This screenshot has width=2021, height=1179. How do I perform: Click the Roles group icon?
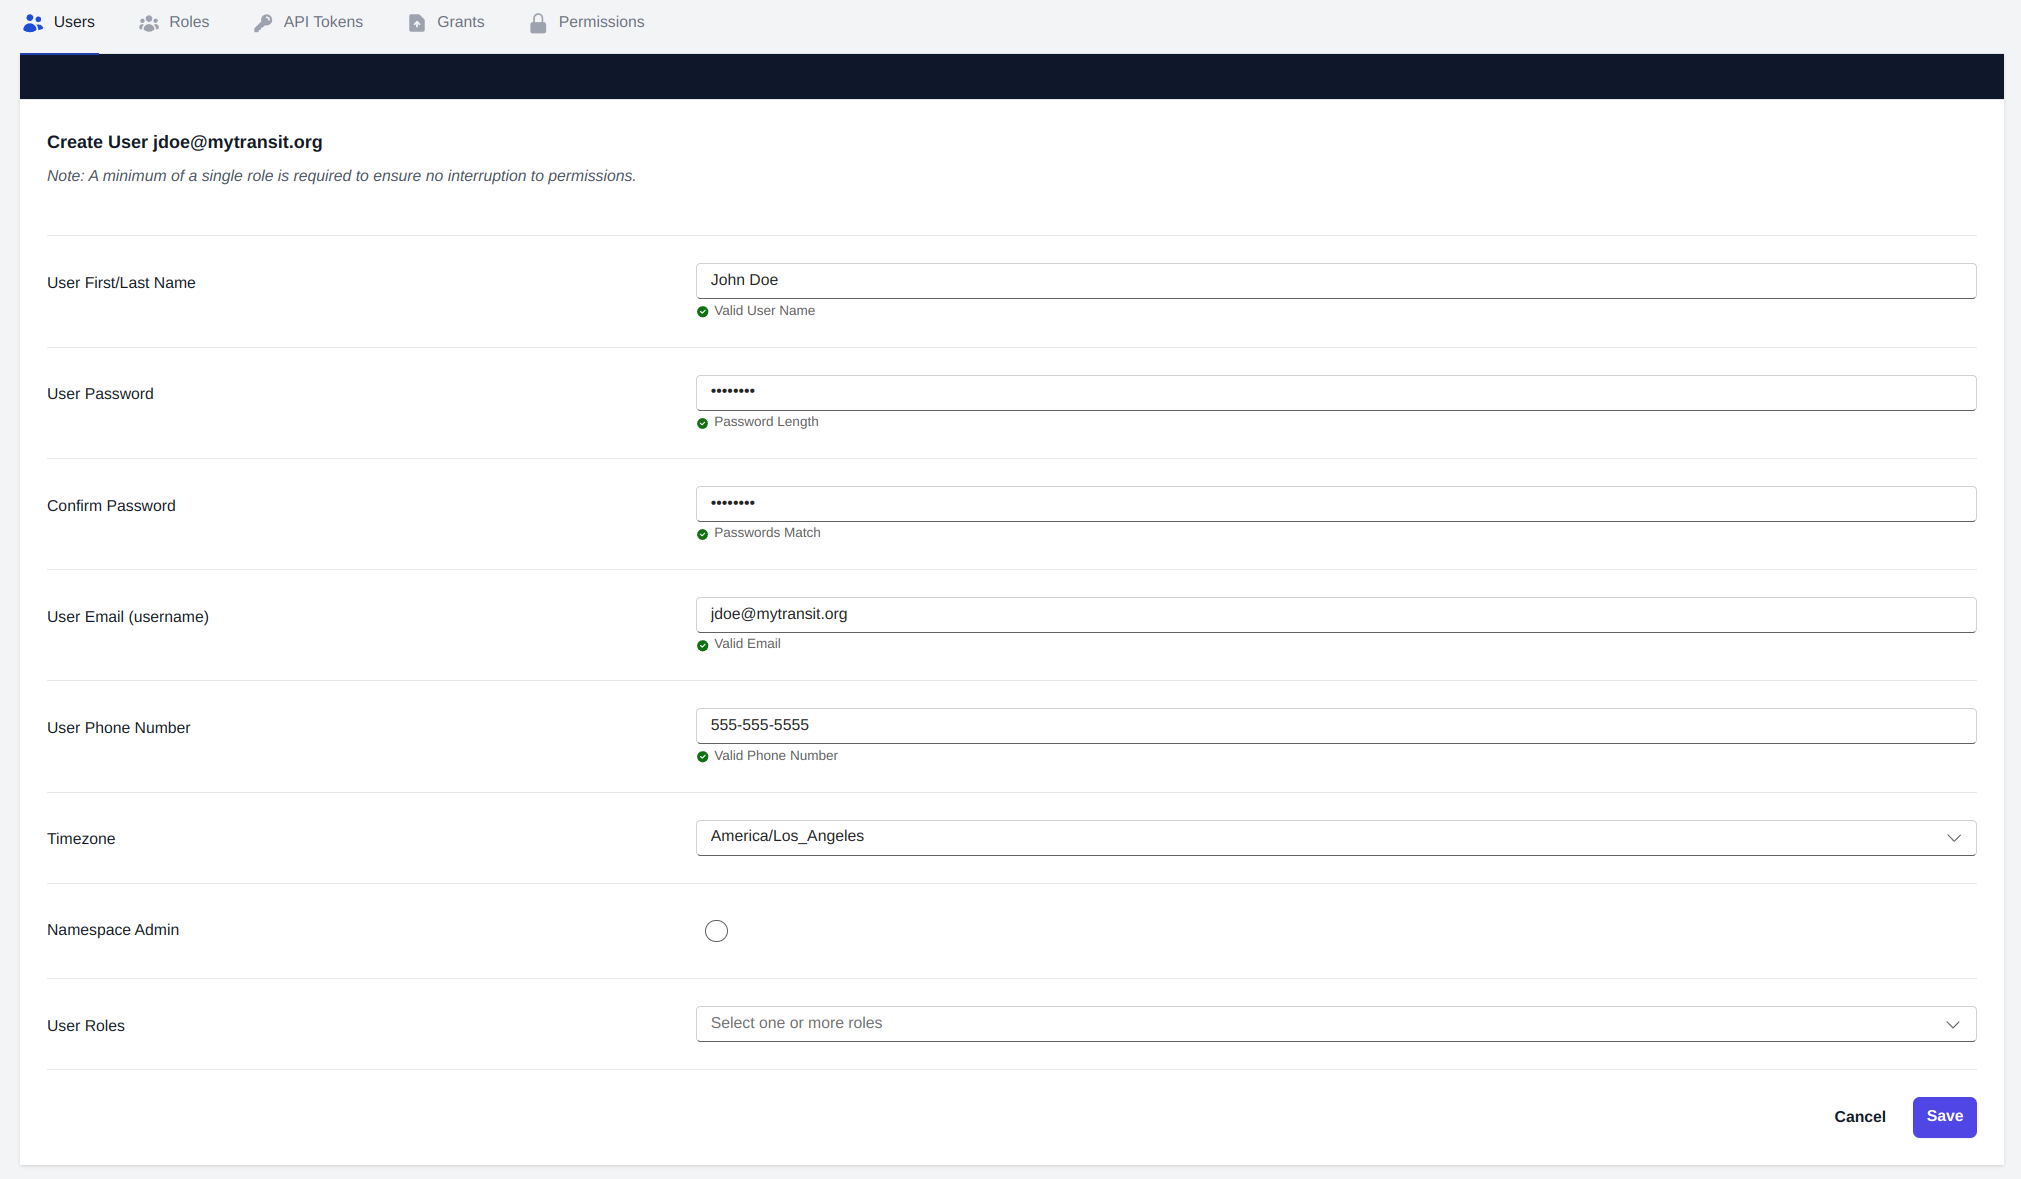tap(149, 21)
